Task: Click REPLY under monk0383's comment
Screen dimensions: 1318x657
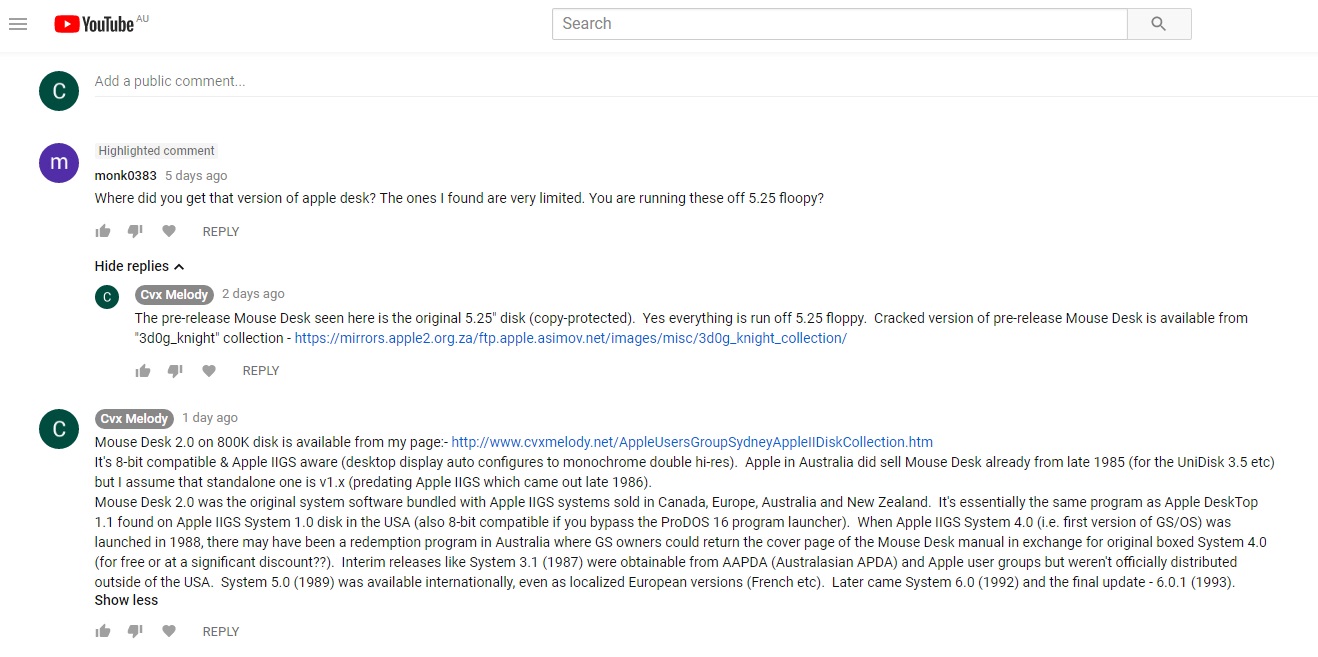Action: [x=221, y=231]
